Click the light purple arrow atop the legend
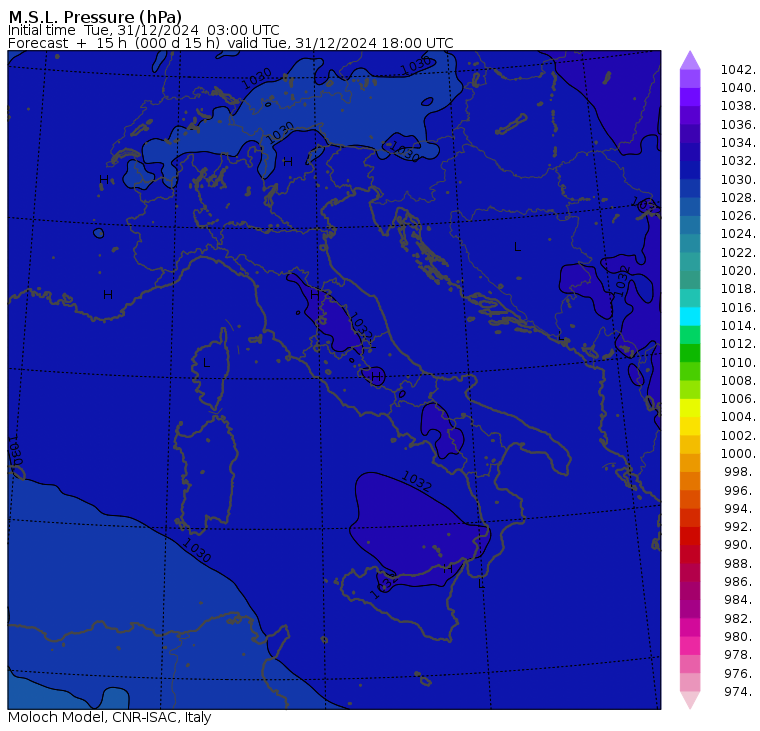This screenshot has height=731, width=760. point(690,60)
